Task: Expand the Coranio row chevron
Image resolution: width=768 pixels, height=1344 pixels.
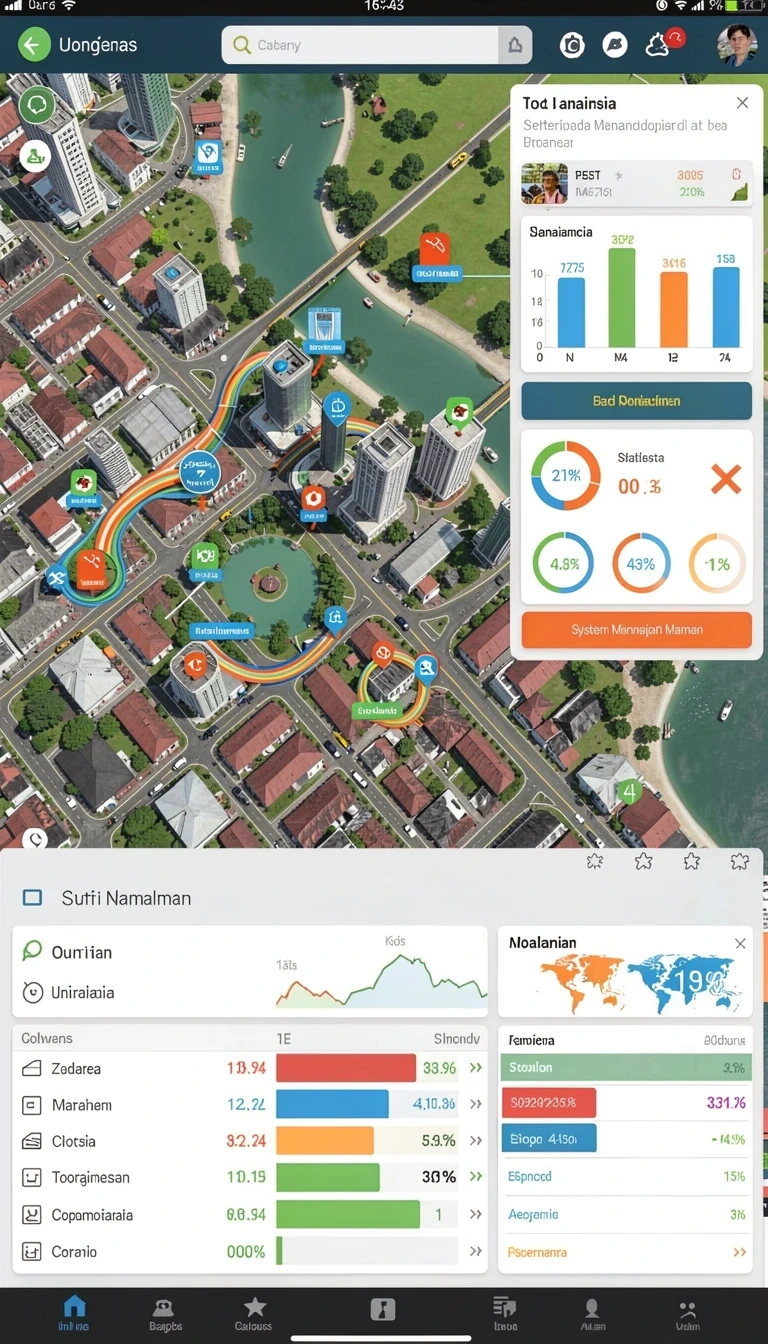Action: pos(477,1251)
